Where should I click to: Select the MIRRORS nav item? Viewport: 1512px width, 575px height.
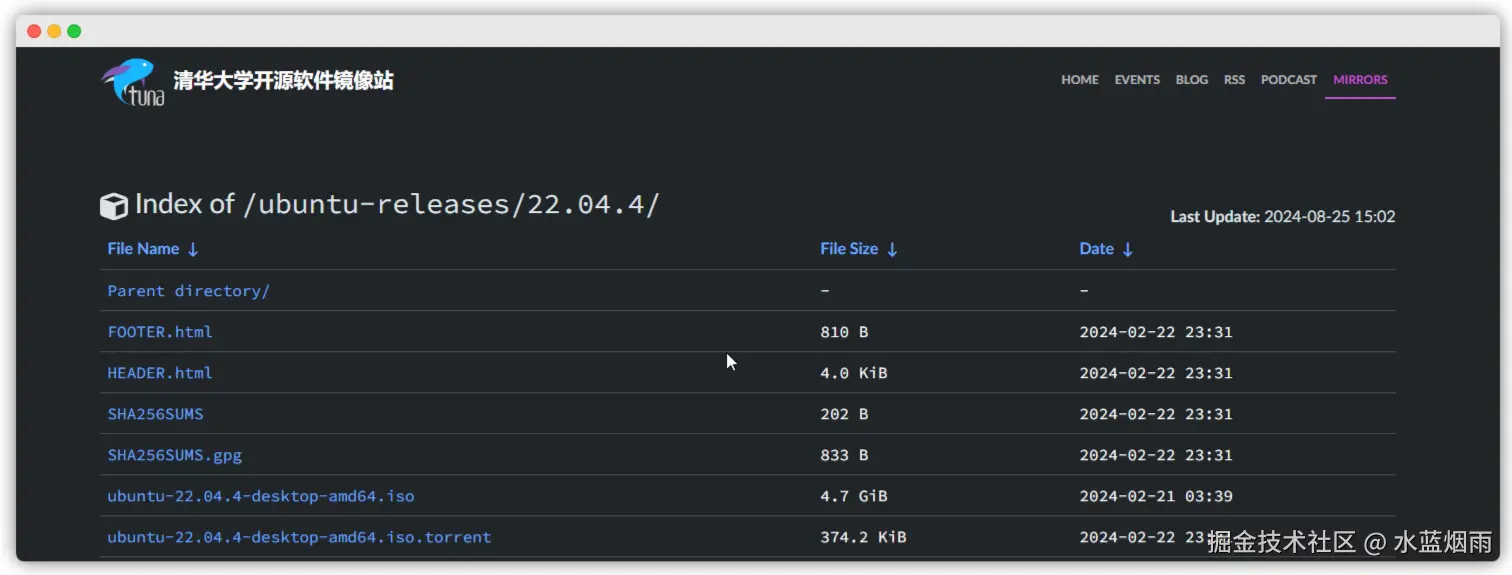tap(1360, 80)
